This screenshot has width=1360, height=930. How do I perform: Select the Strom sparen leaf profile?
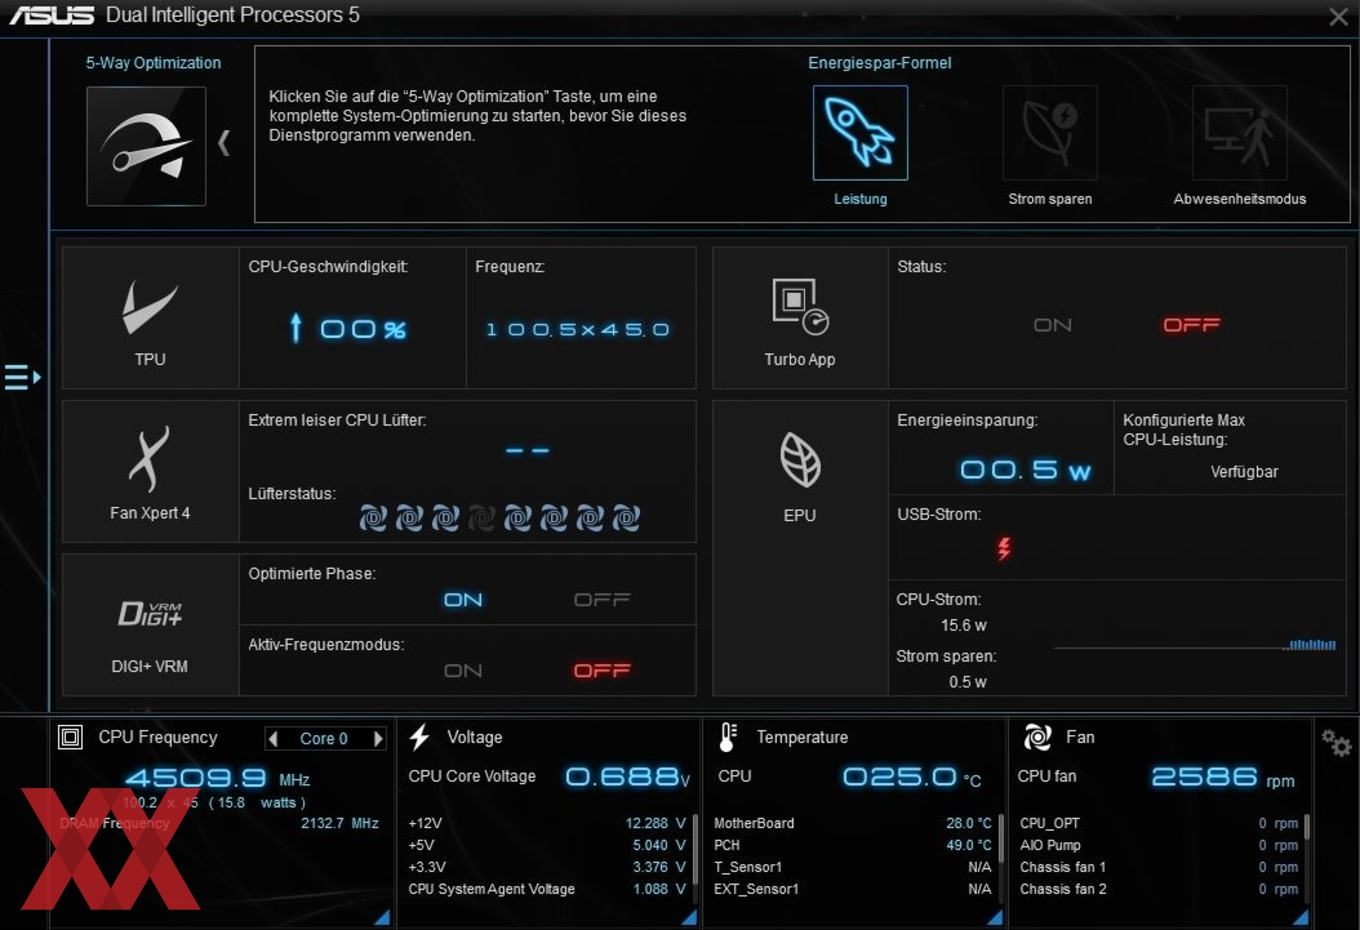(1050, 133)
